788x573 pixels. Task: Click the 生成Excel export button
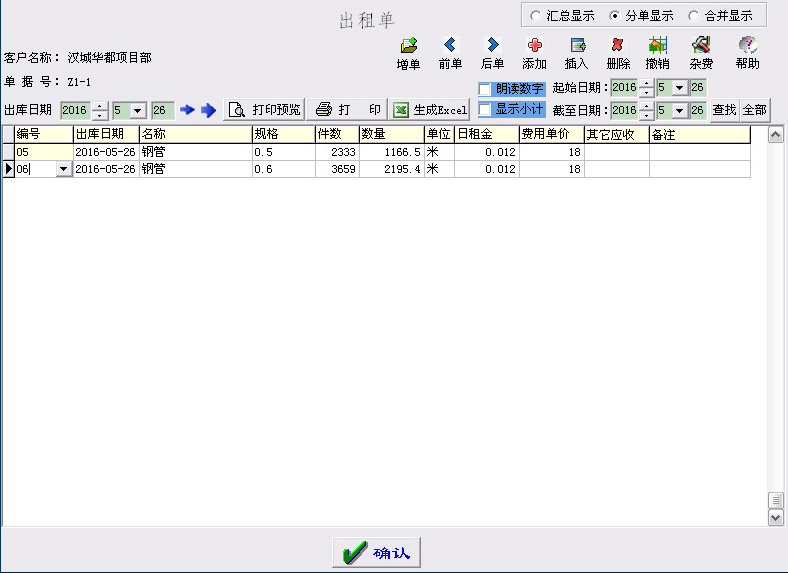tap(430, 110)
